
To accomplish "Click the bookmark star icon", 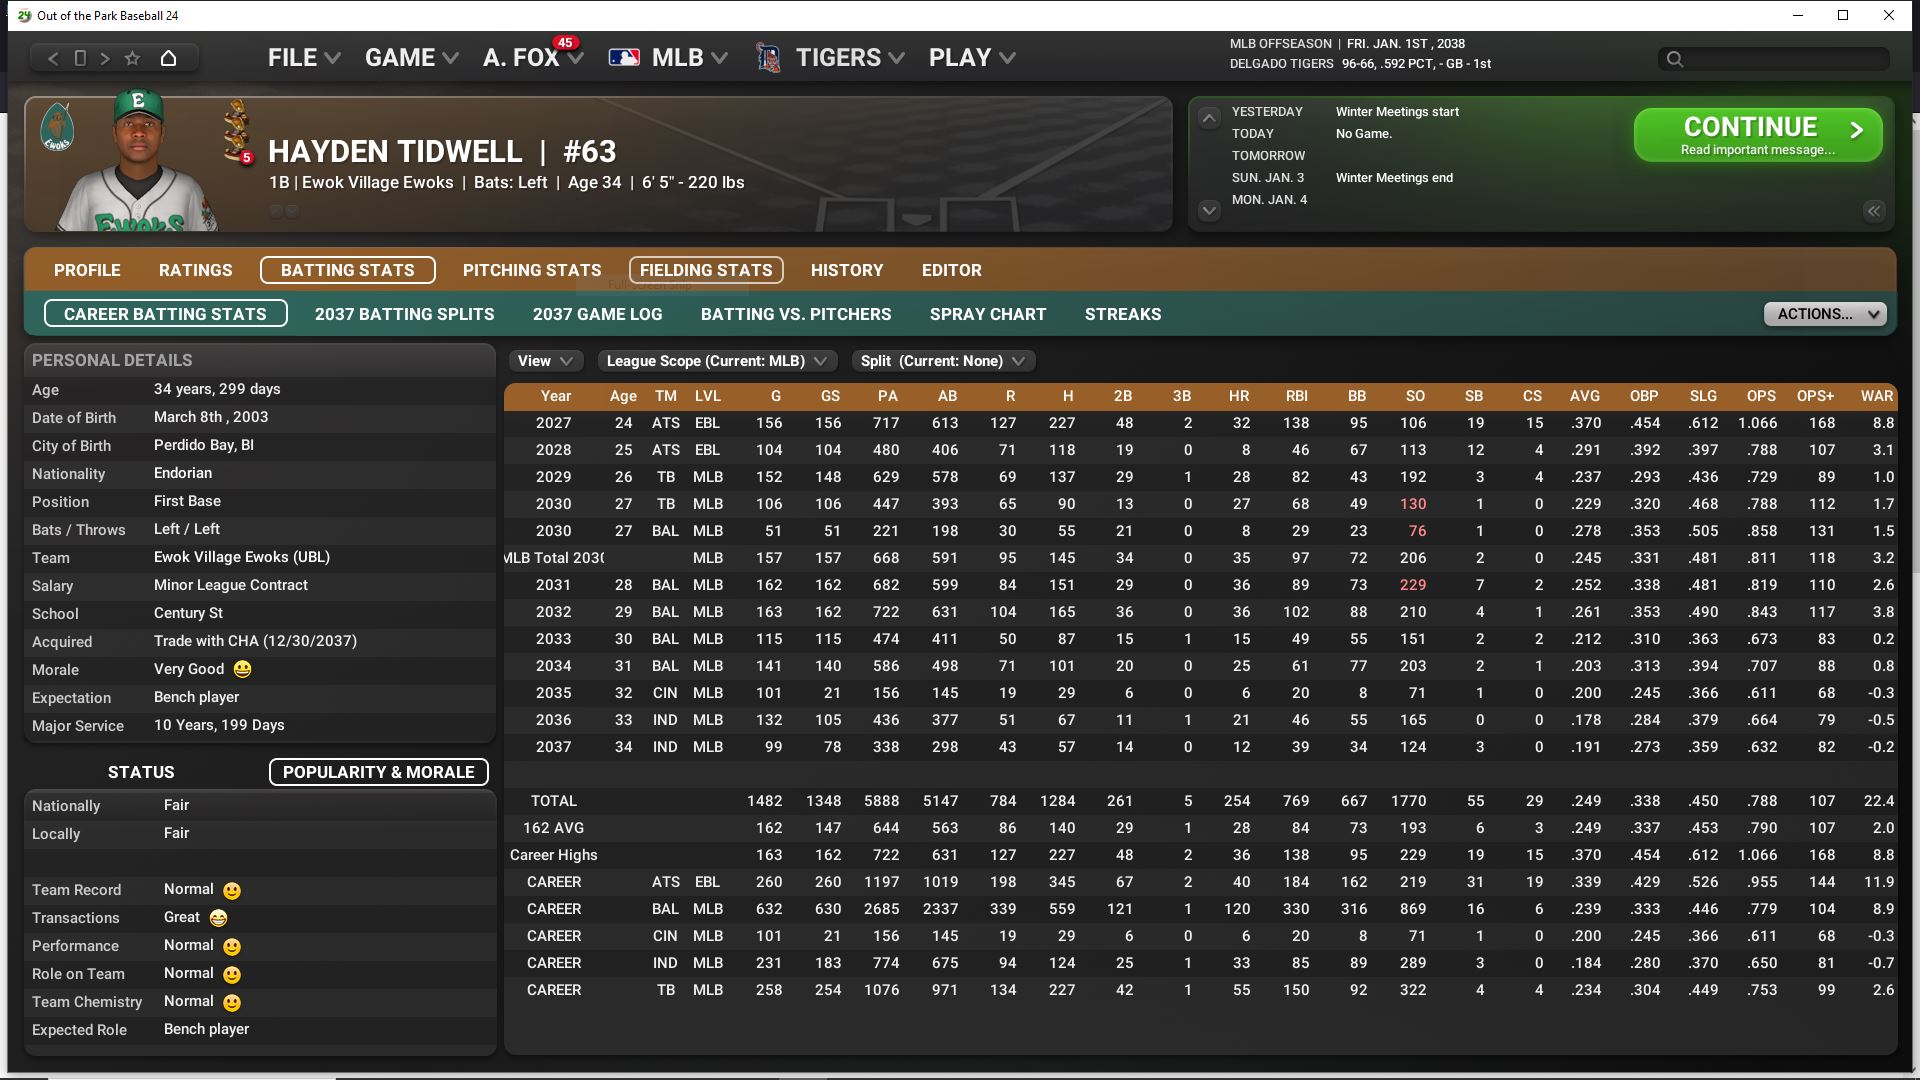I will point(132,58).
